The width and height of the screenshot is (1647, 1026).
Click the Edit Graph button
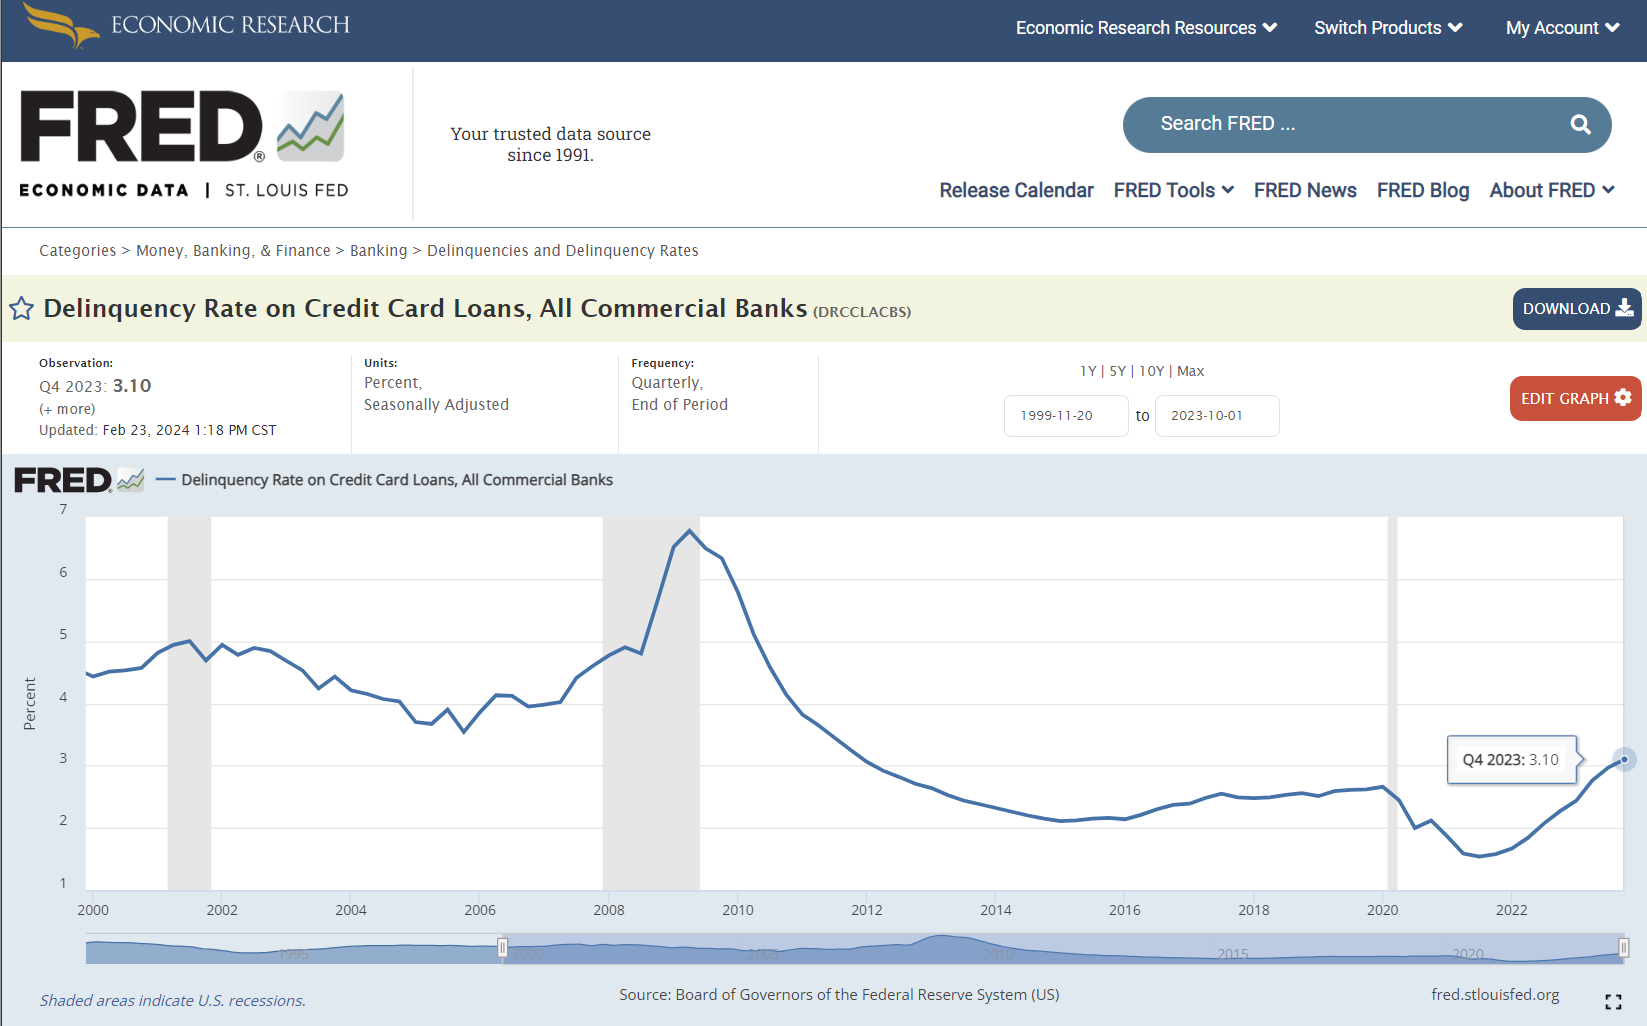pos(1575,398)
